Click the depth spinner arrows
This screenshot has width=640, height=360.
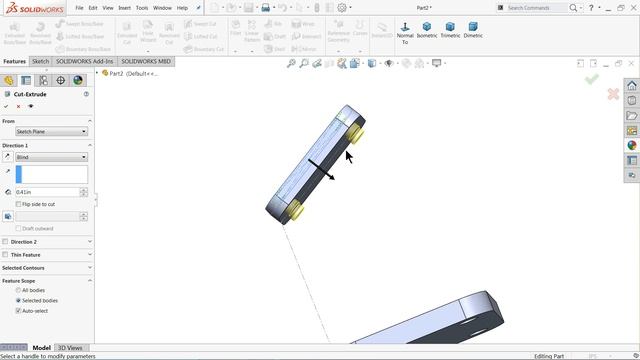click(84, 192)
